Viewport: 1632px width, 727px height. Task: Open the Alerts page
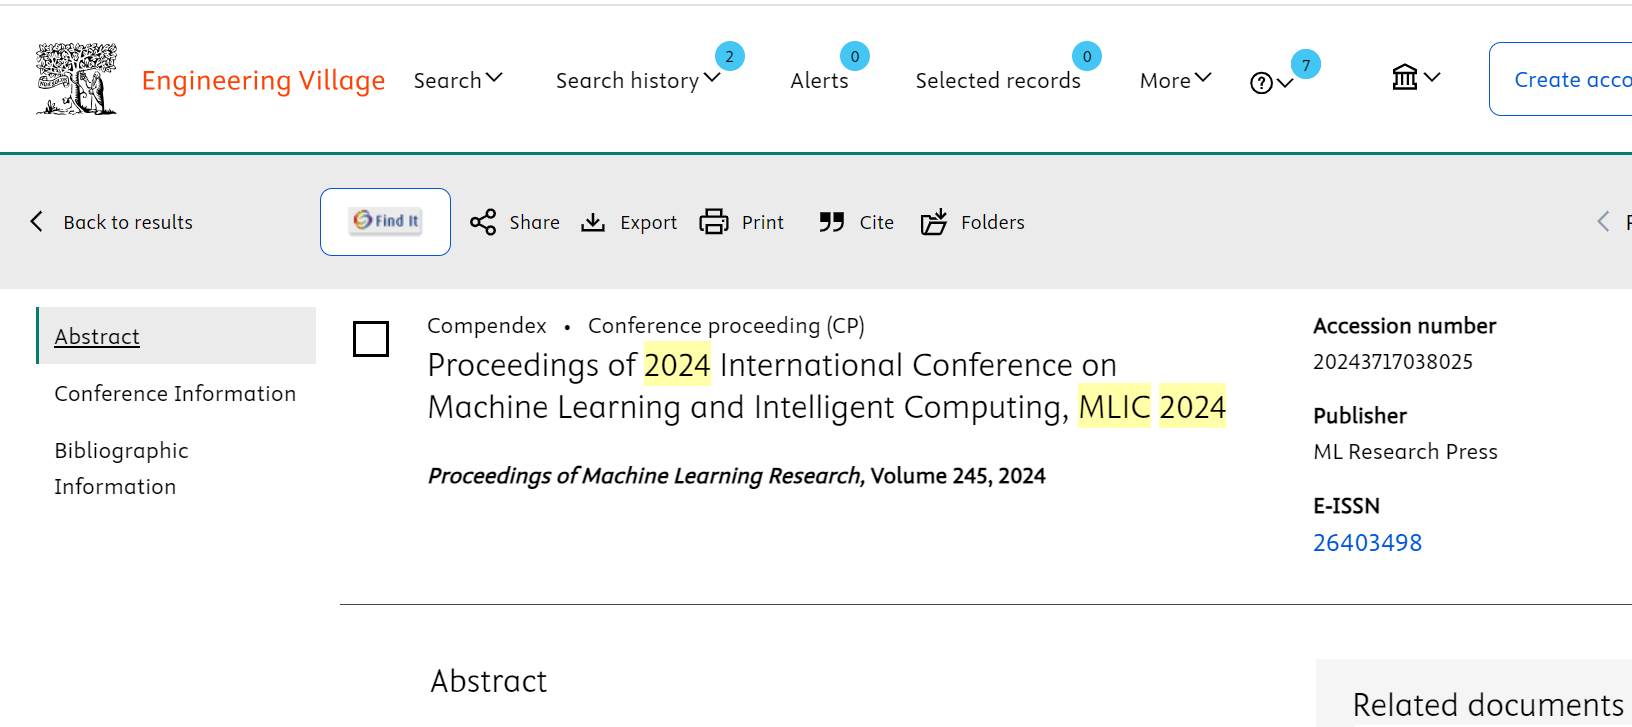coord(819,80)
